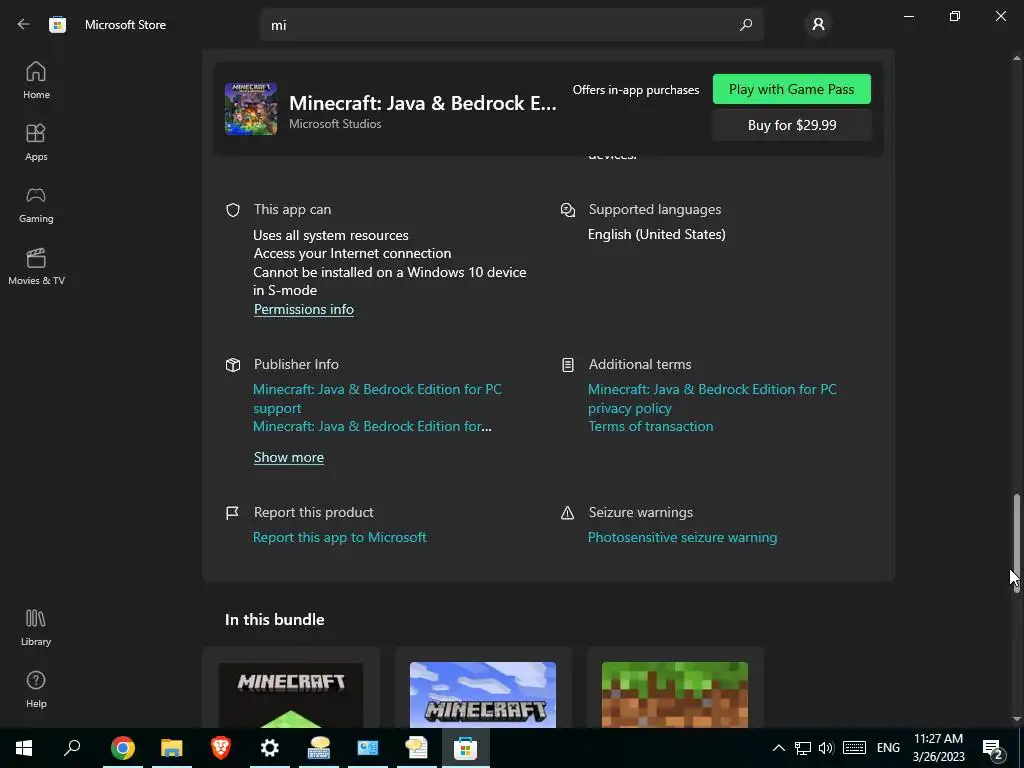
Task: Click Buy for $29.99 button
Action: click(x=792, y=125)
